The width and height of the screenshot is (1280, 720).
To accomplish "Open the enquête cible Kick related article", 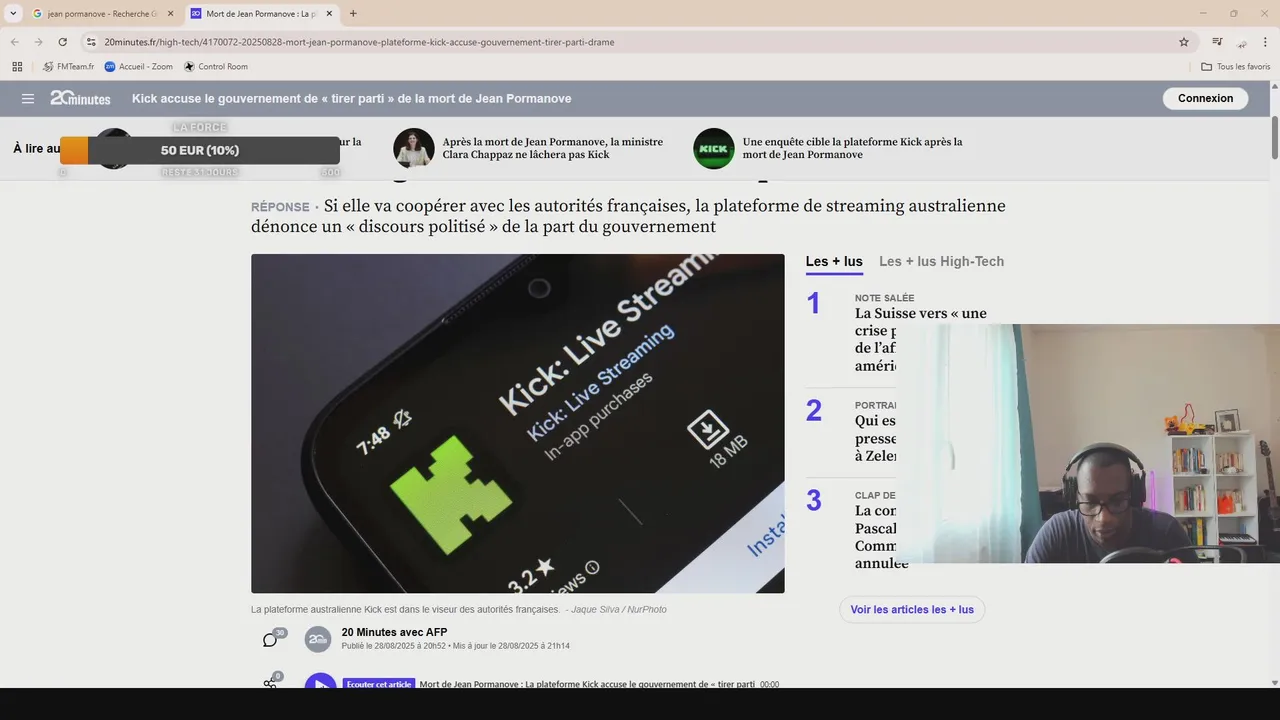I will point(852,148).
